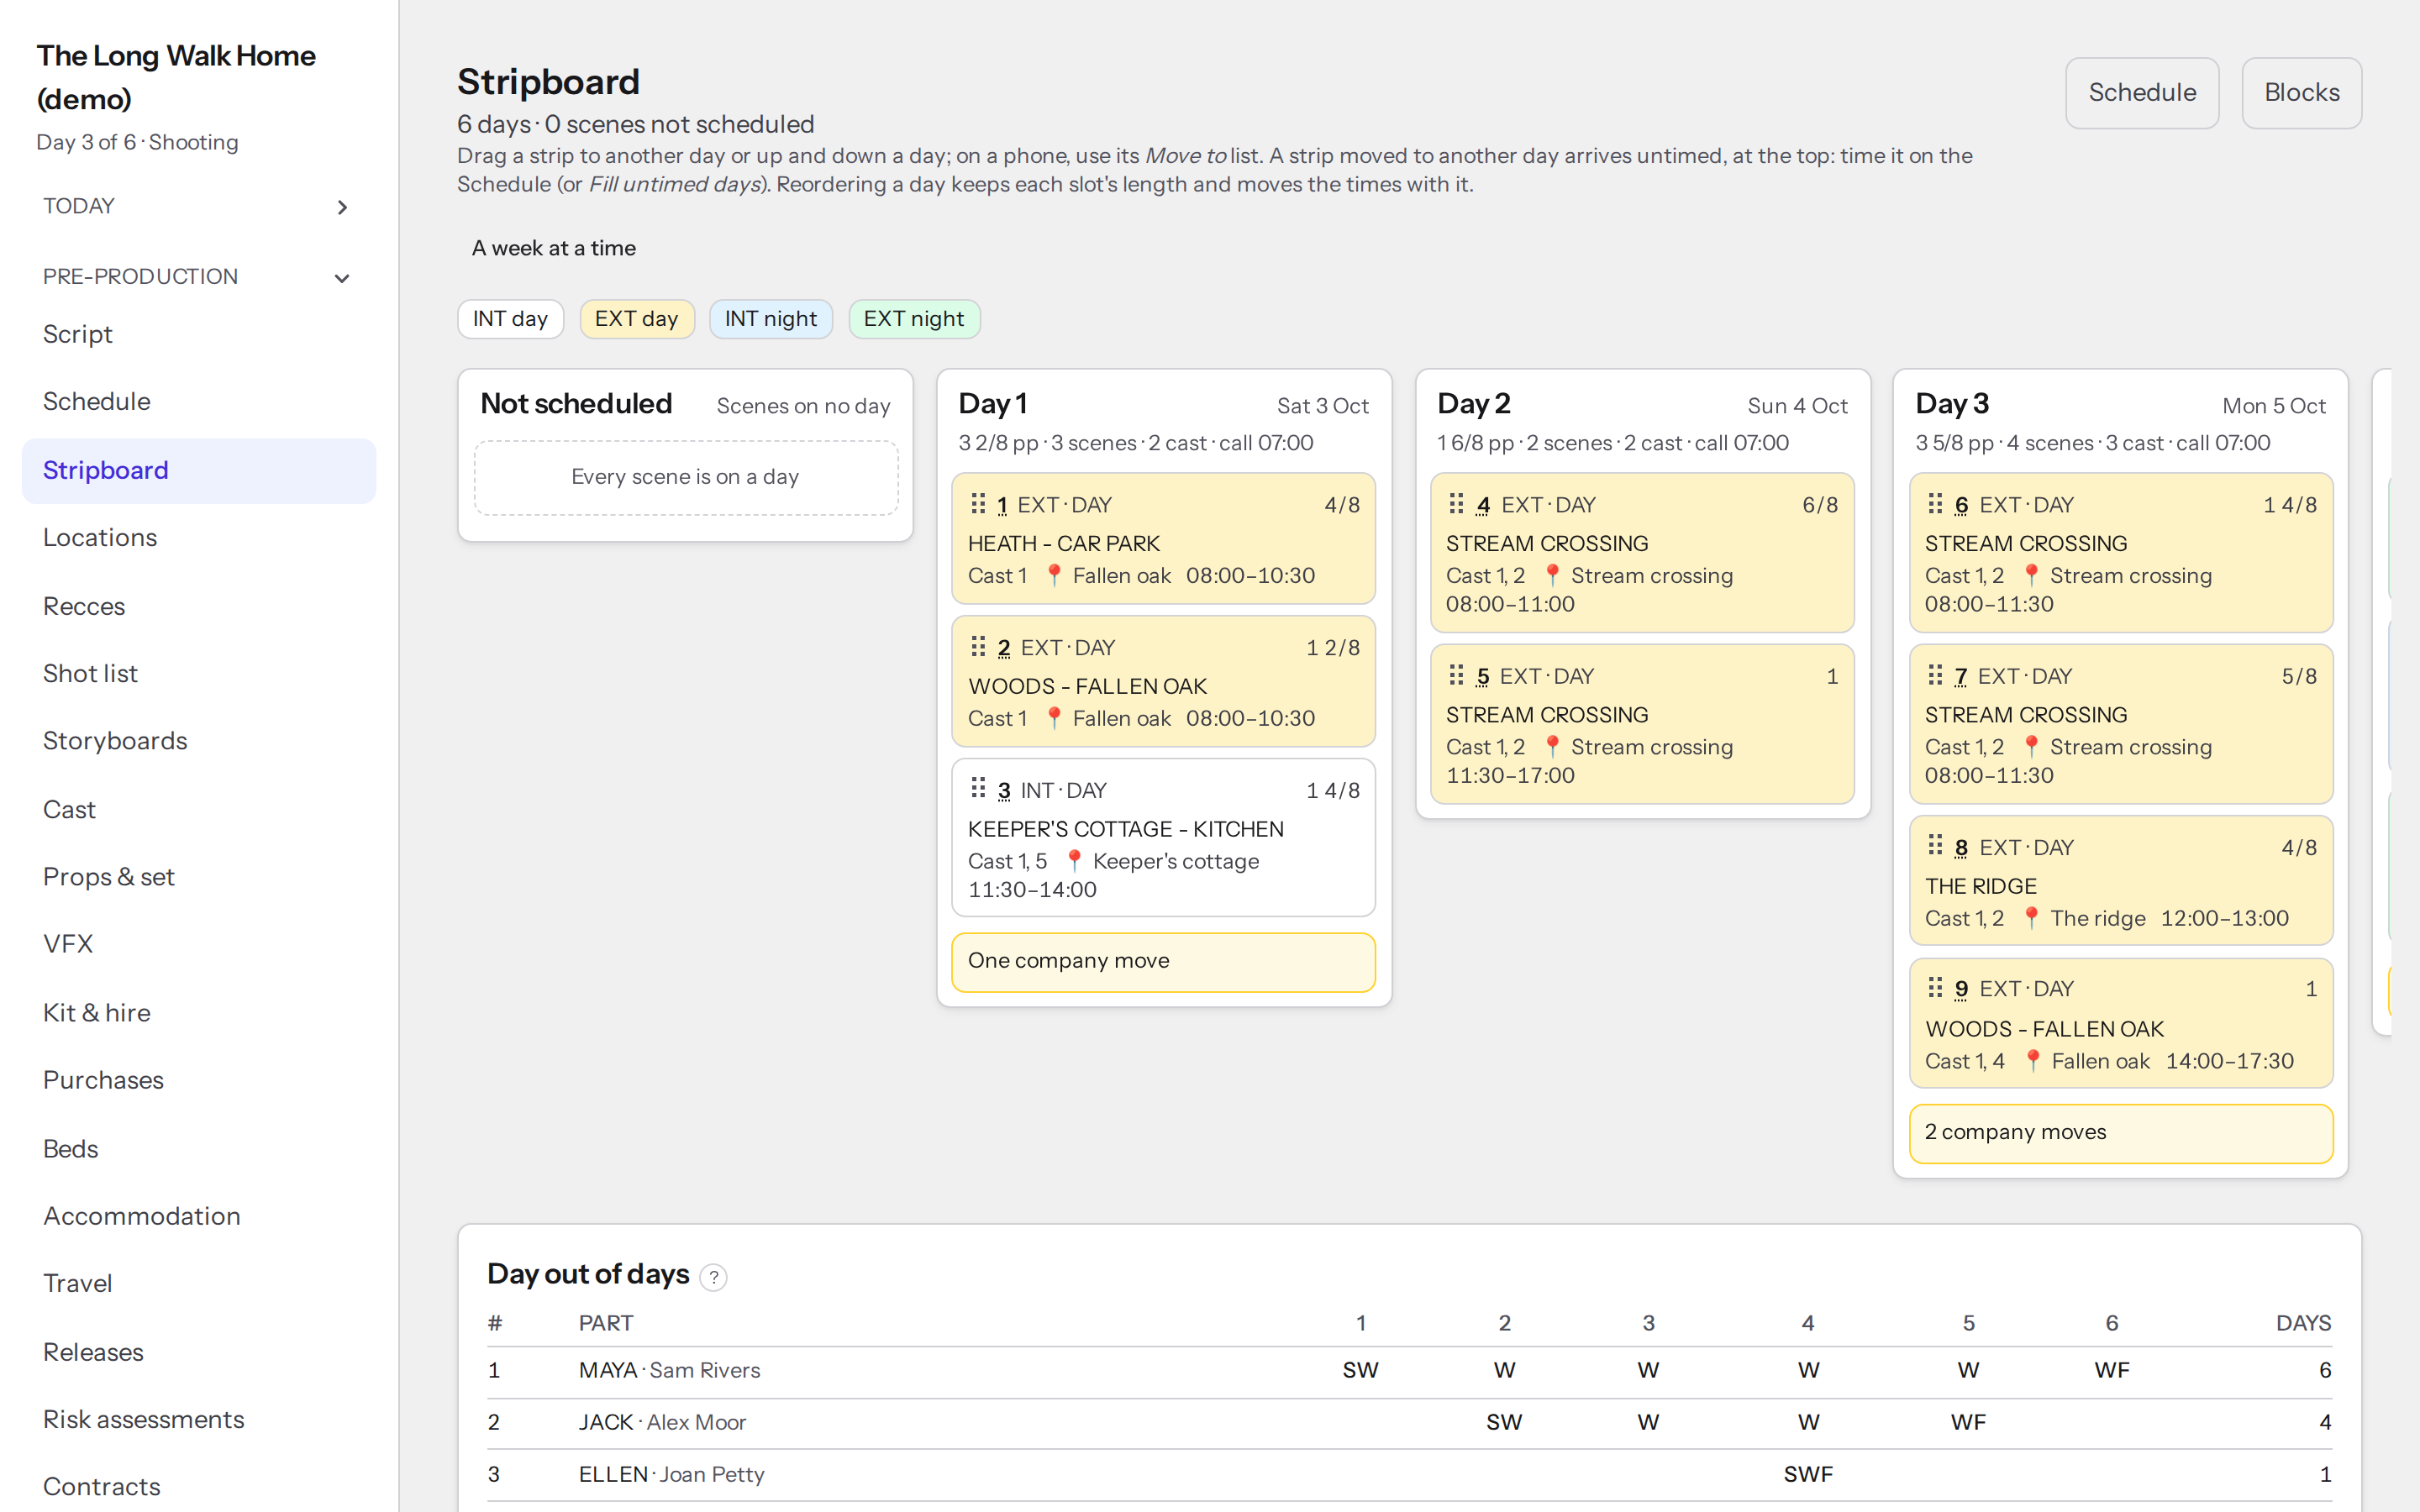Screen dimensions: 2420x1512
Task: Grab the drag handle of scene 1 strip
Action: [x=978, y=504]
